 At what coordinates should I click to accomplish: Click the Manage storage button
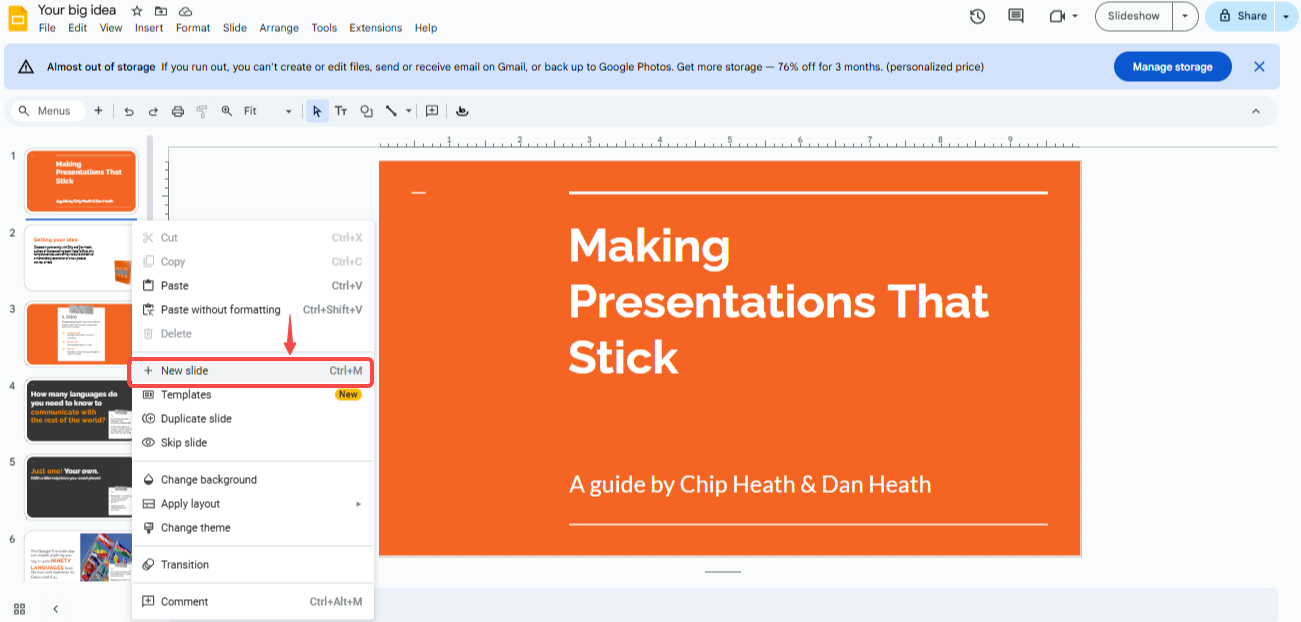coord(1172,66)
